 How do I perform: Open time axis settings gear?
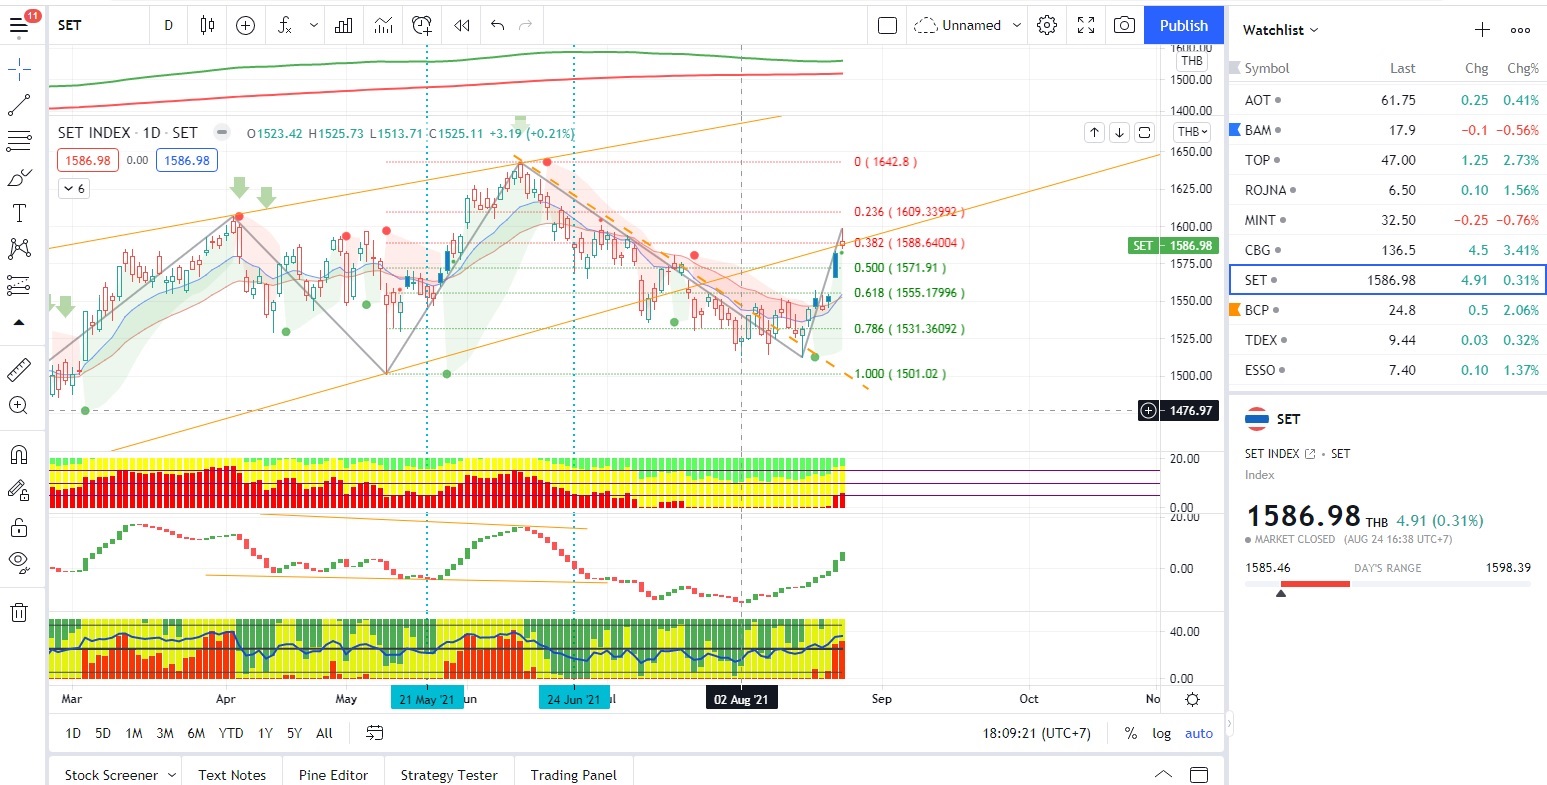(1192, 699)
